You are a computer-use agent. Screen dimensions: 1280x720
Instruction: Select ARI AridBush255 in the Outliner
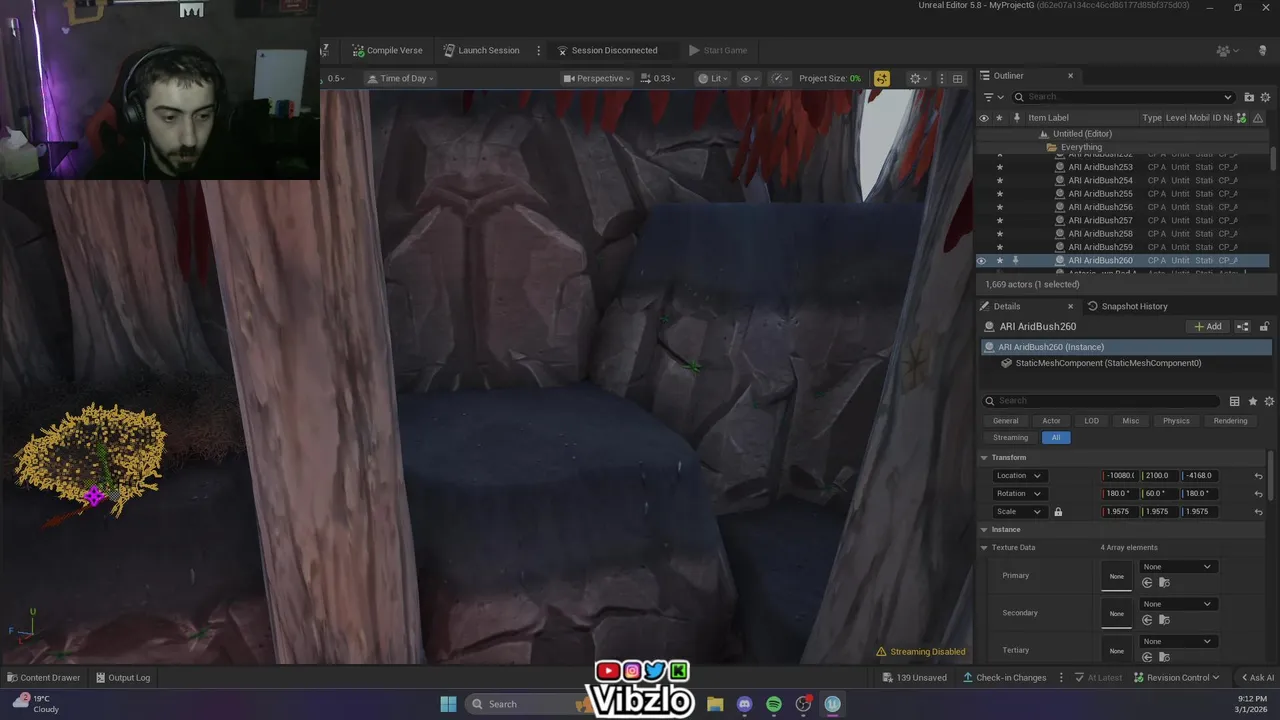(1100, 194)
